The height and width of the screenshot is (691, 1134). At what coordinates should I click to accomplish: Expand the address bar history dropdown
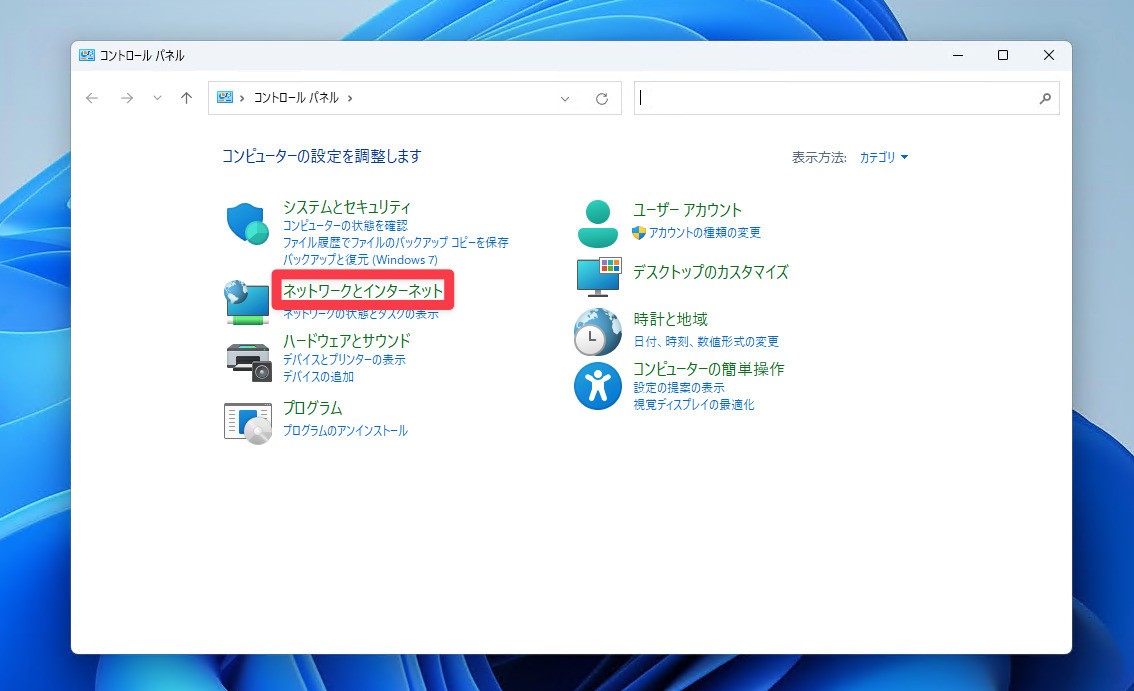(x=565, y=98)
